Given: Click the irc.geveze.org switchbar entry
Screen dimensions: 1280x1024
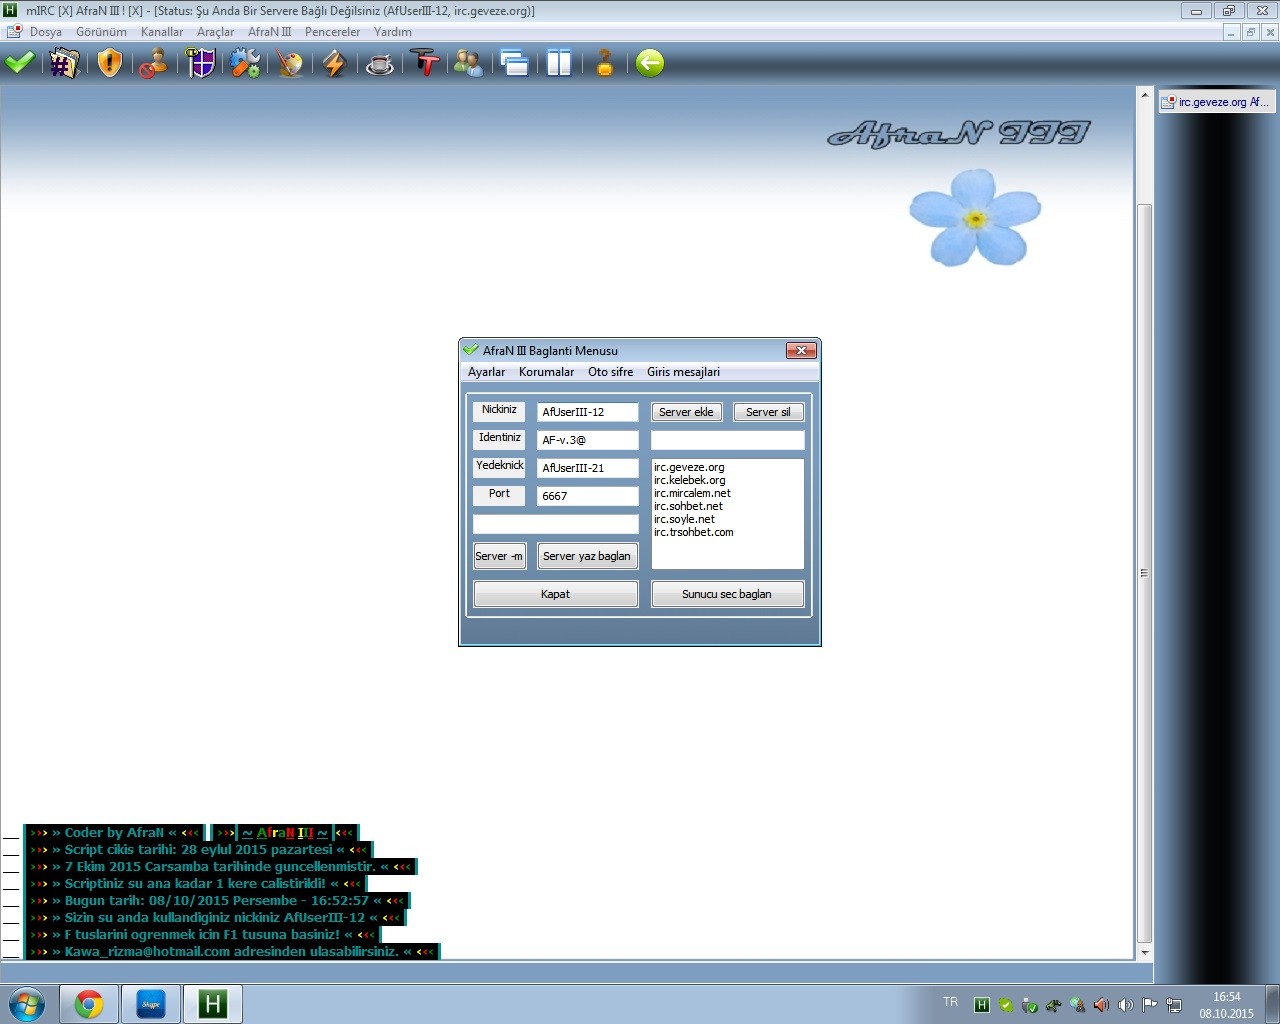Looking at the screenshot, I should (1216, 102).
